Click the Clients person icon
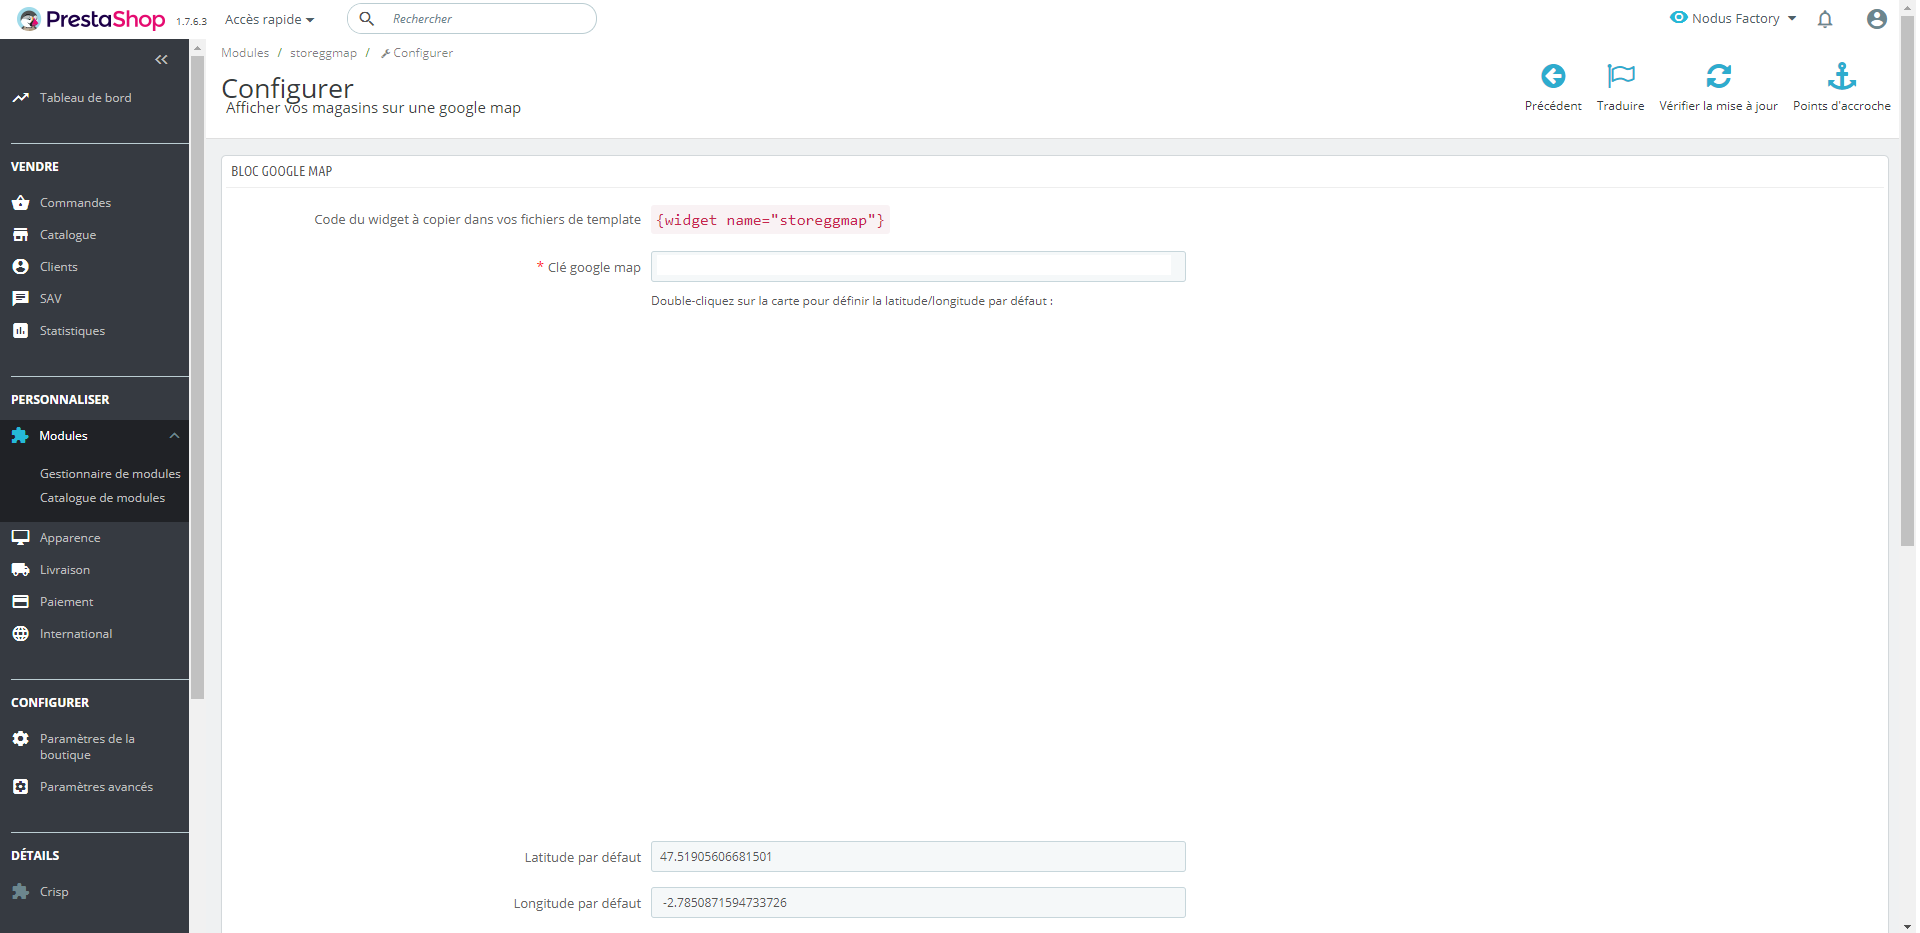The height and width of the screenshot is (933, 1920). click(20, 267)
